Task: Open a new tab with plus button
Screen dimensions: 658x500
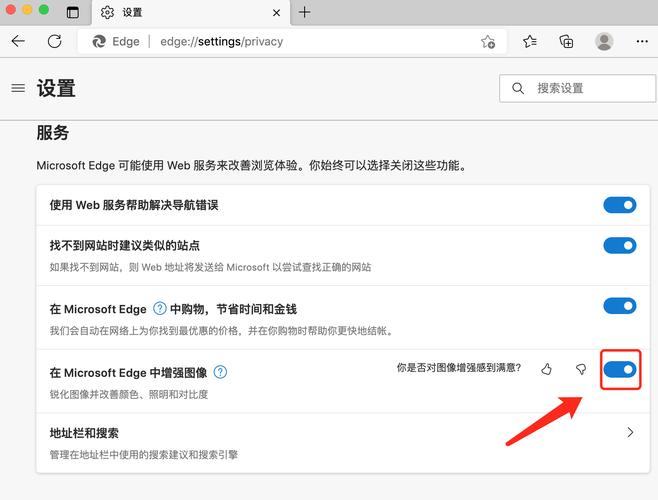Action: coord(305,12)
